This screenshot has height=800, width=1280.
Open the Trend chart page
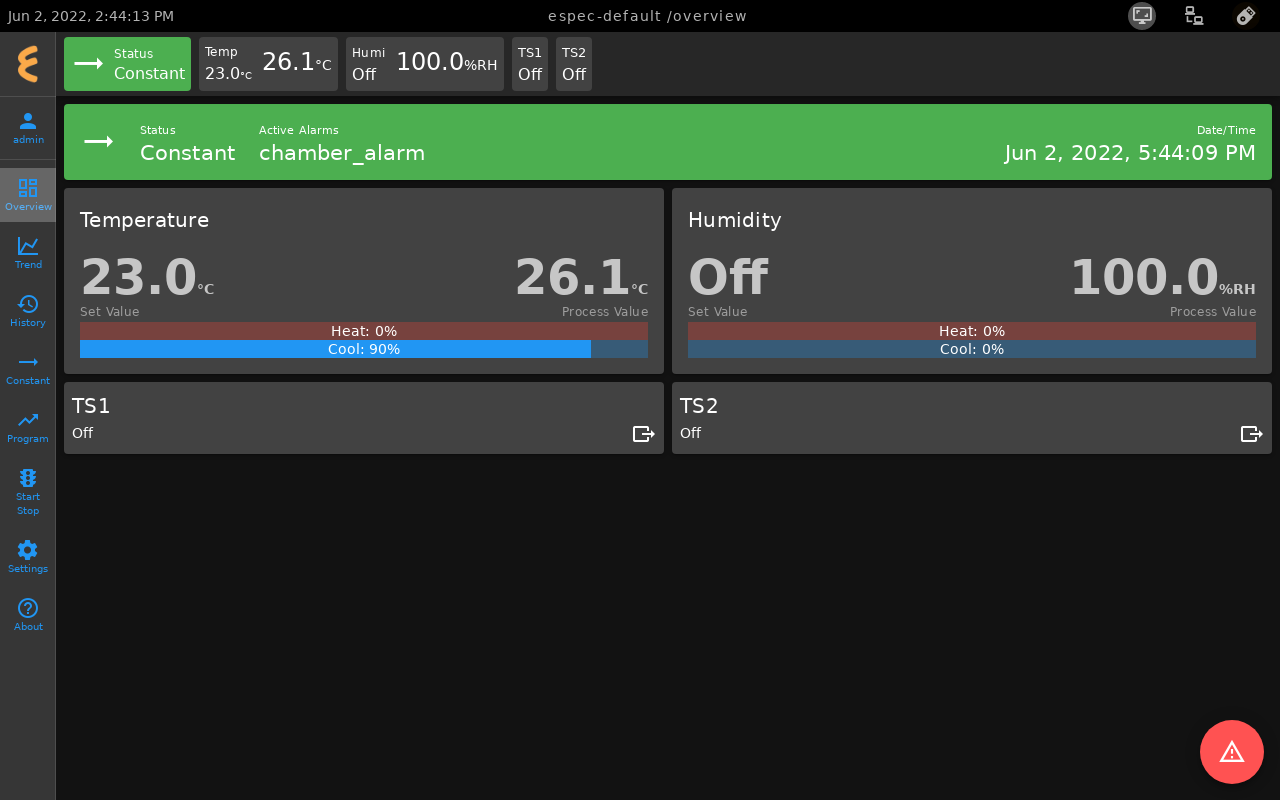(28, 253)
